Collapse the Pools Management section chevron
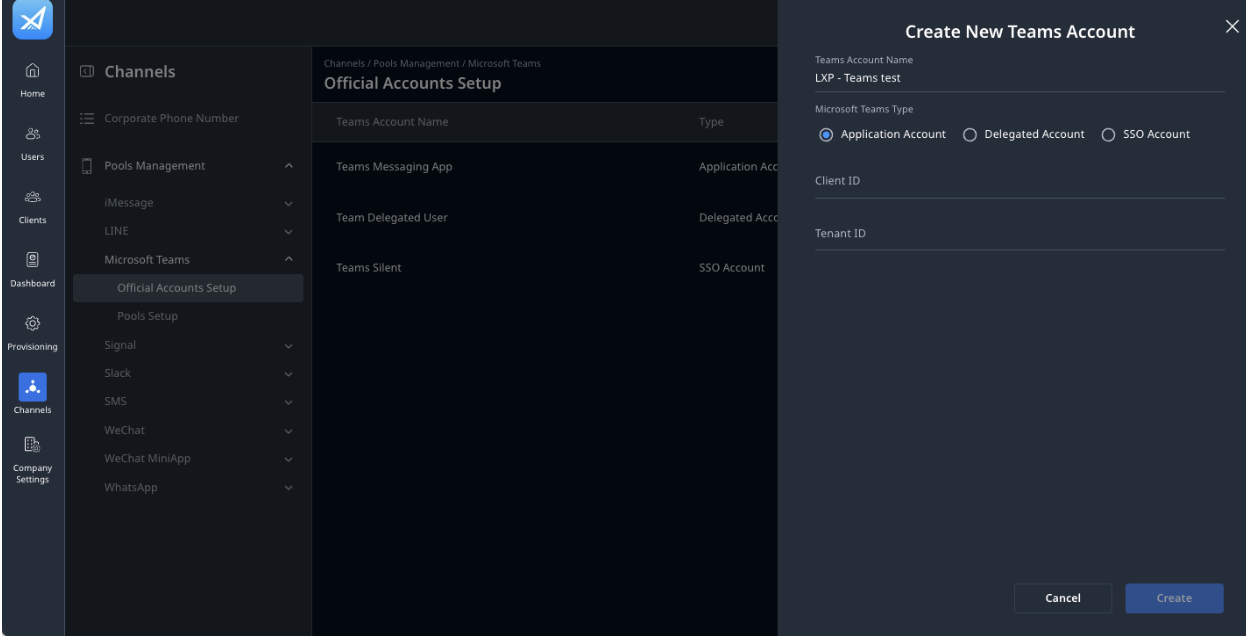This screenshot has width=1246, height=640. click(289, 166)
